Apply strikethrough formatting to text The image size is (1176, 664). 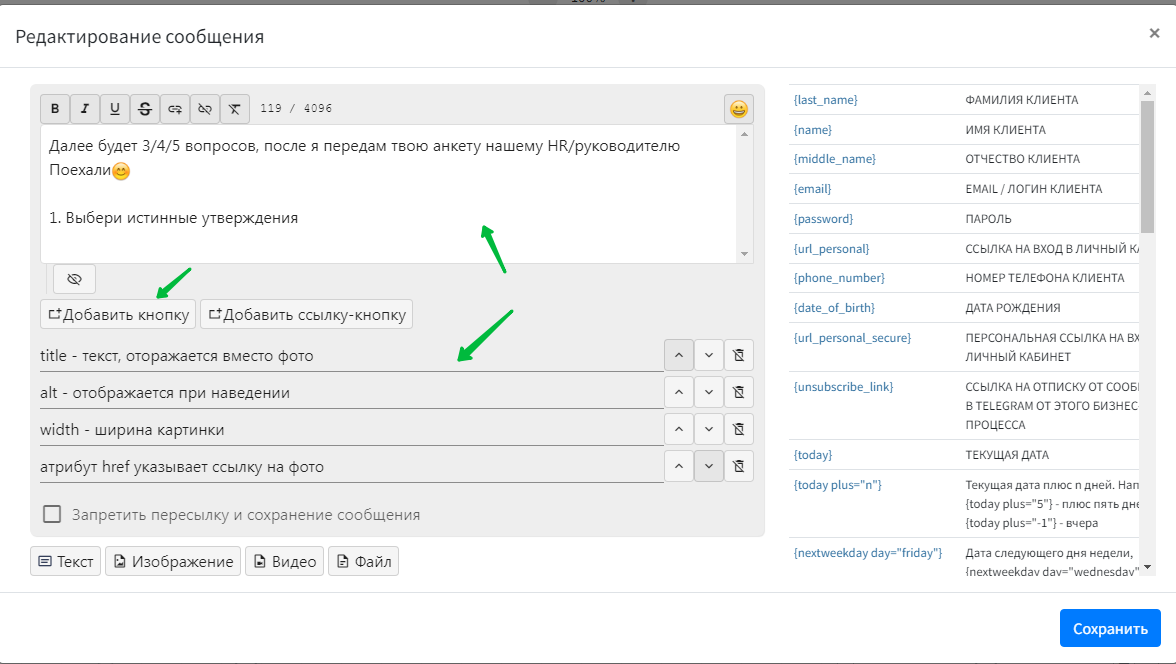pos(145,109)
